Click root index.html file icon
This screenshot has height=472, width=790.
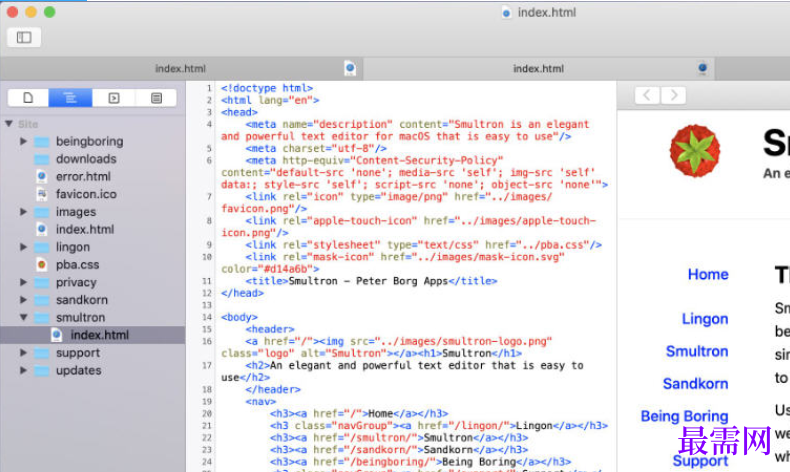pyautogui.click(x=42, y=229)
